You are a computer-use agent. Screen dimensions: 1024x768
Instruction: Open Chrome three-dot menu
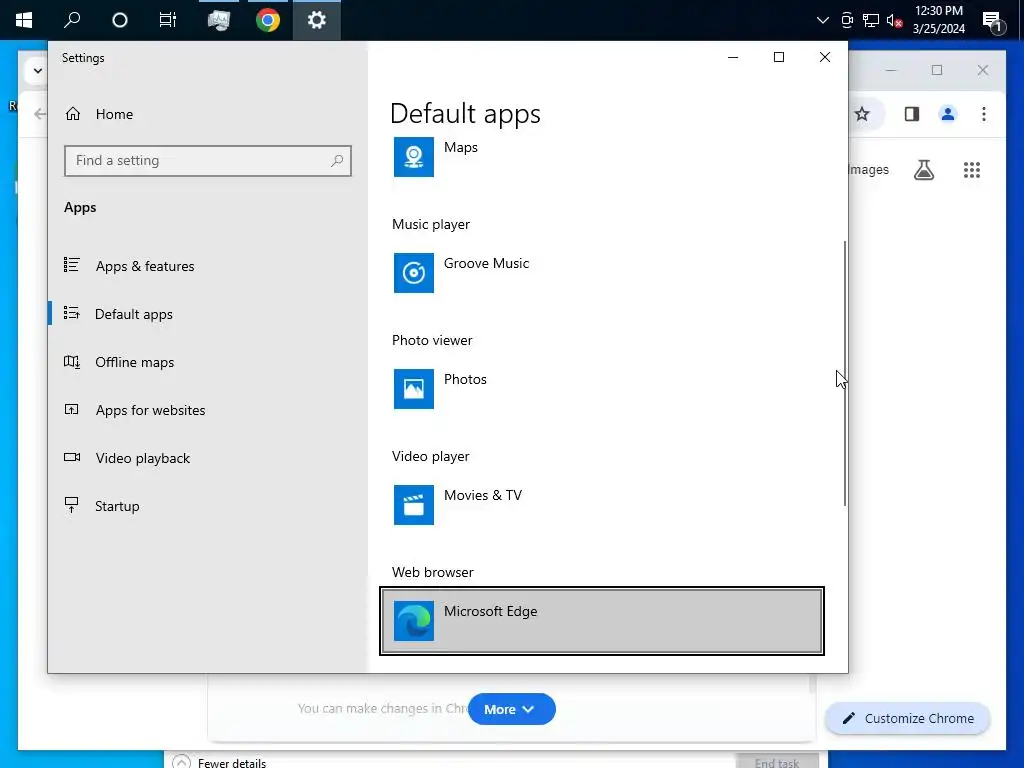984,114
